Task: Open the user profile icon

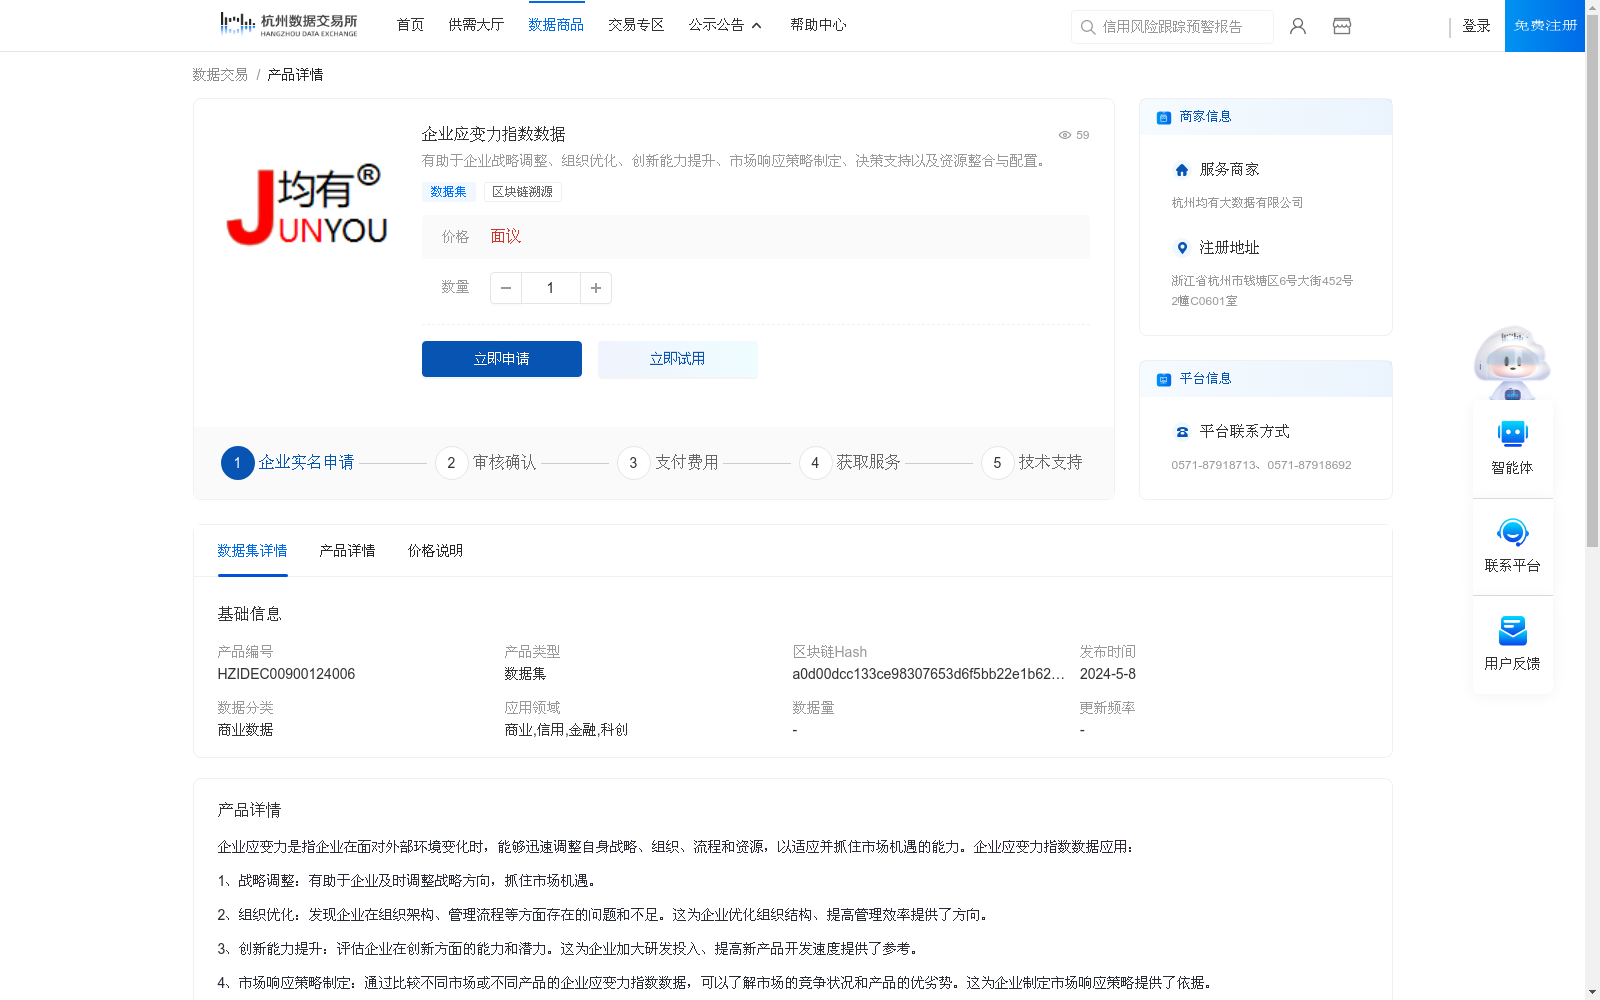Action: (x=1298, y=26)
